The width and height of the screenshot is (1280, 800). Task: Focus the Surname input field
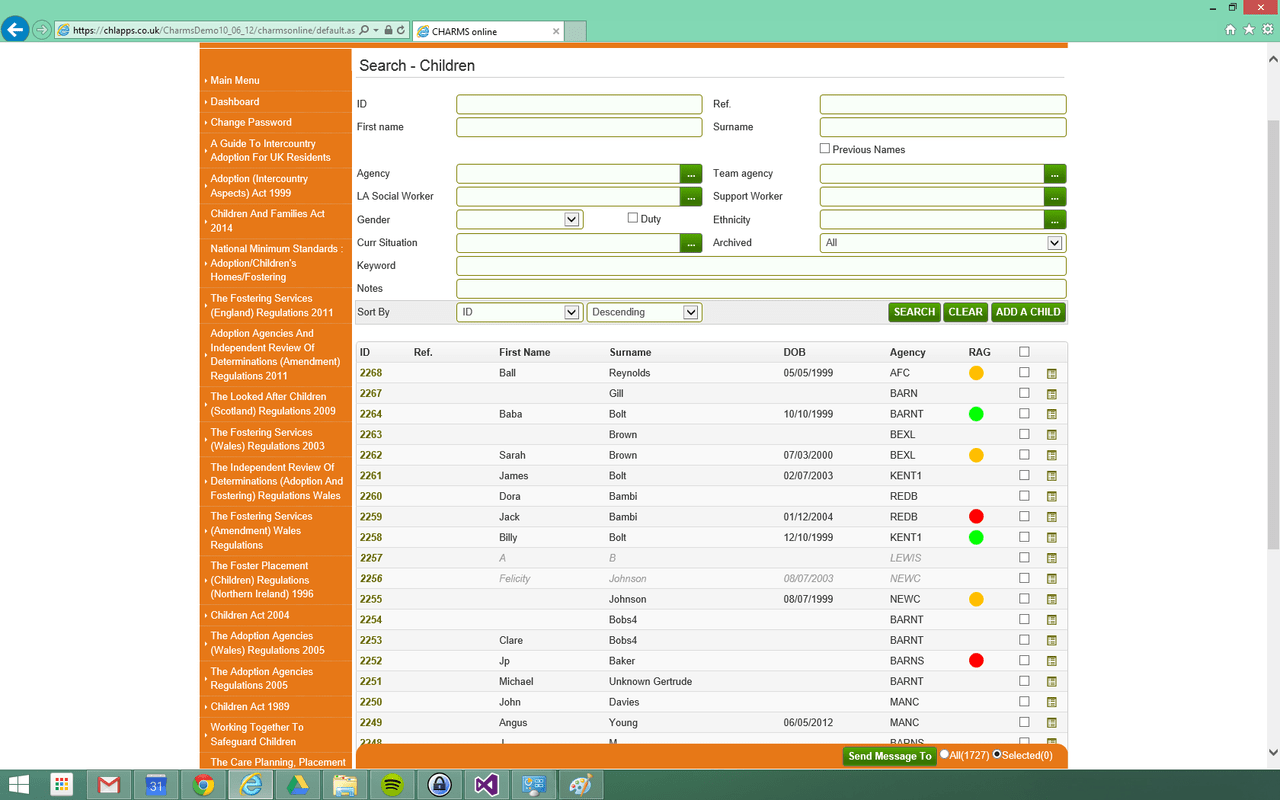click(943, 127)
